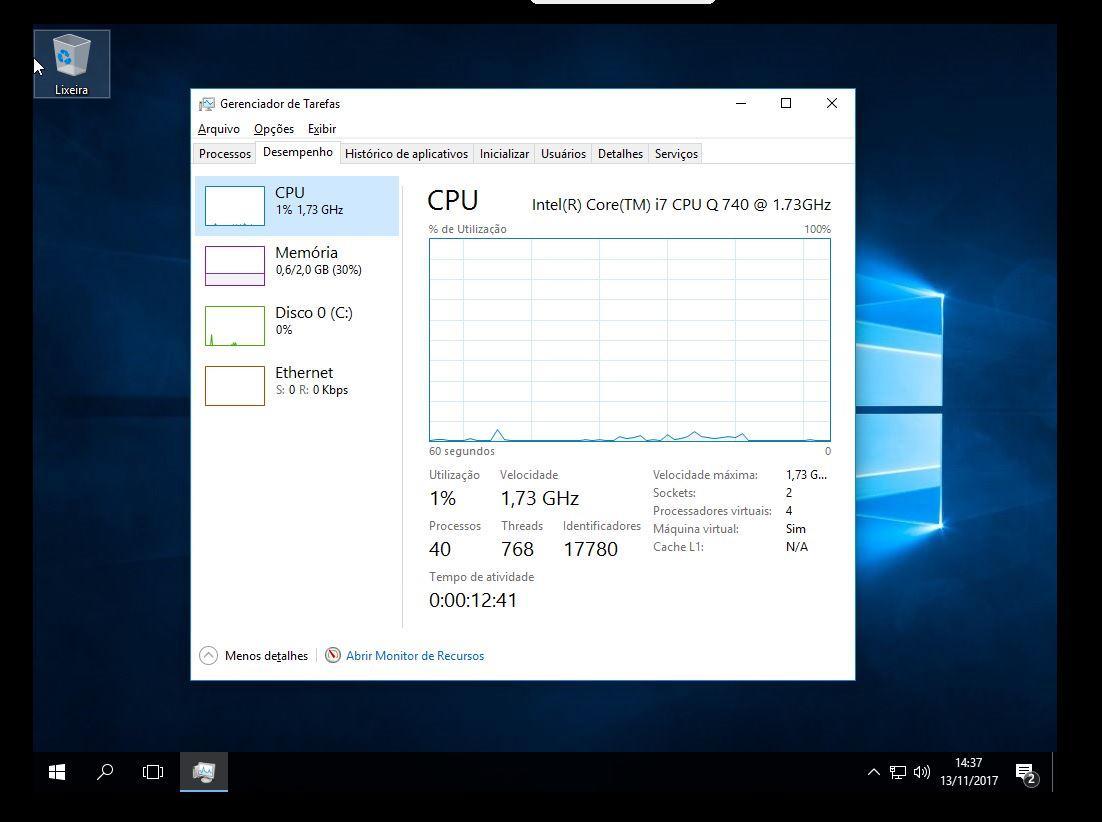Image resolution: width=1102 pixels, height=822 pixels.
Task: Click the Processadores virtuais label
Action: [x=712, y=511]
